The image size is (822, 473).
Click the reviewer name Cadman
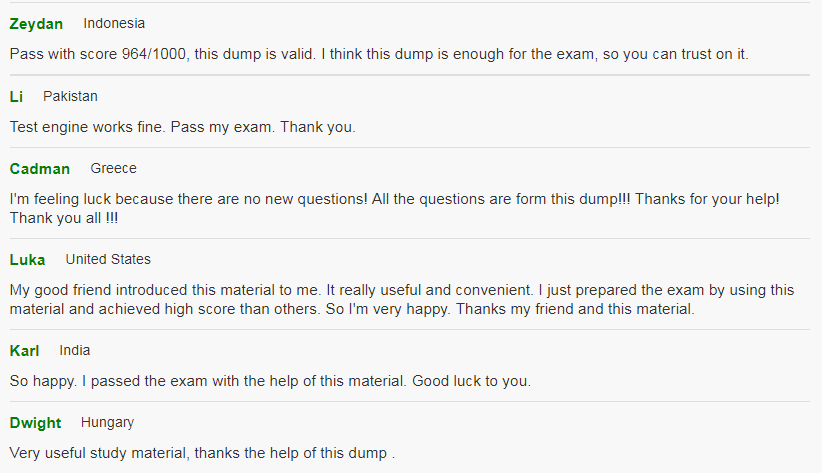pos(40,169)
